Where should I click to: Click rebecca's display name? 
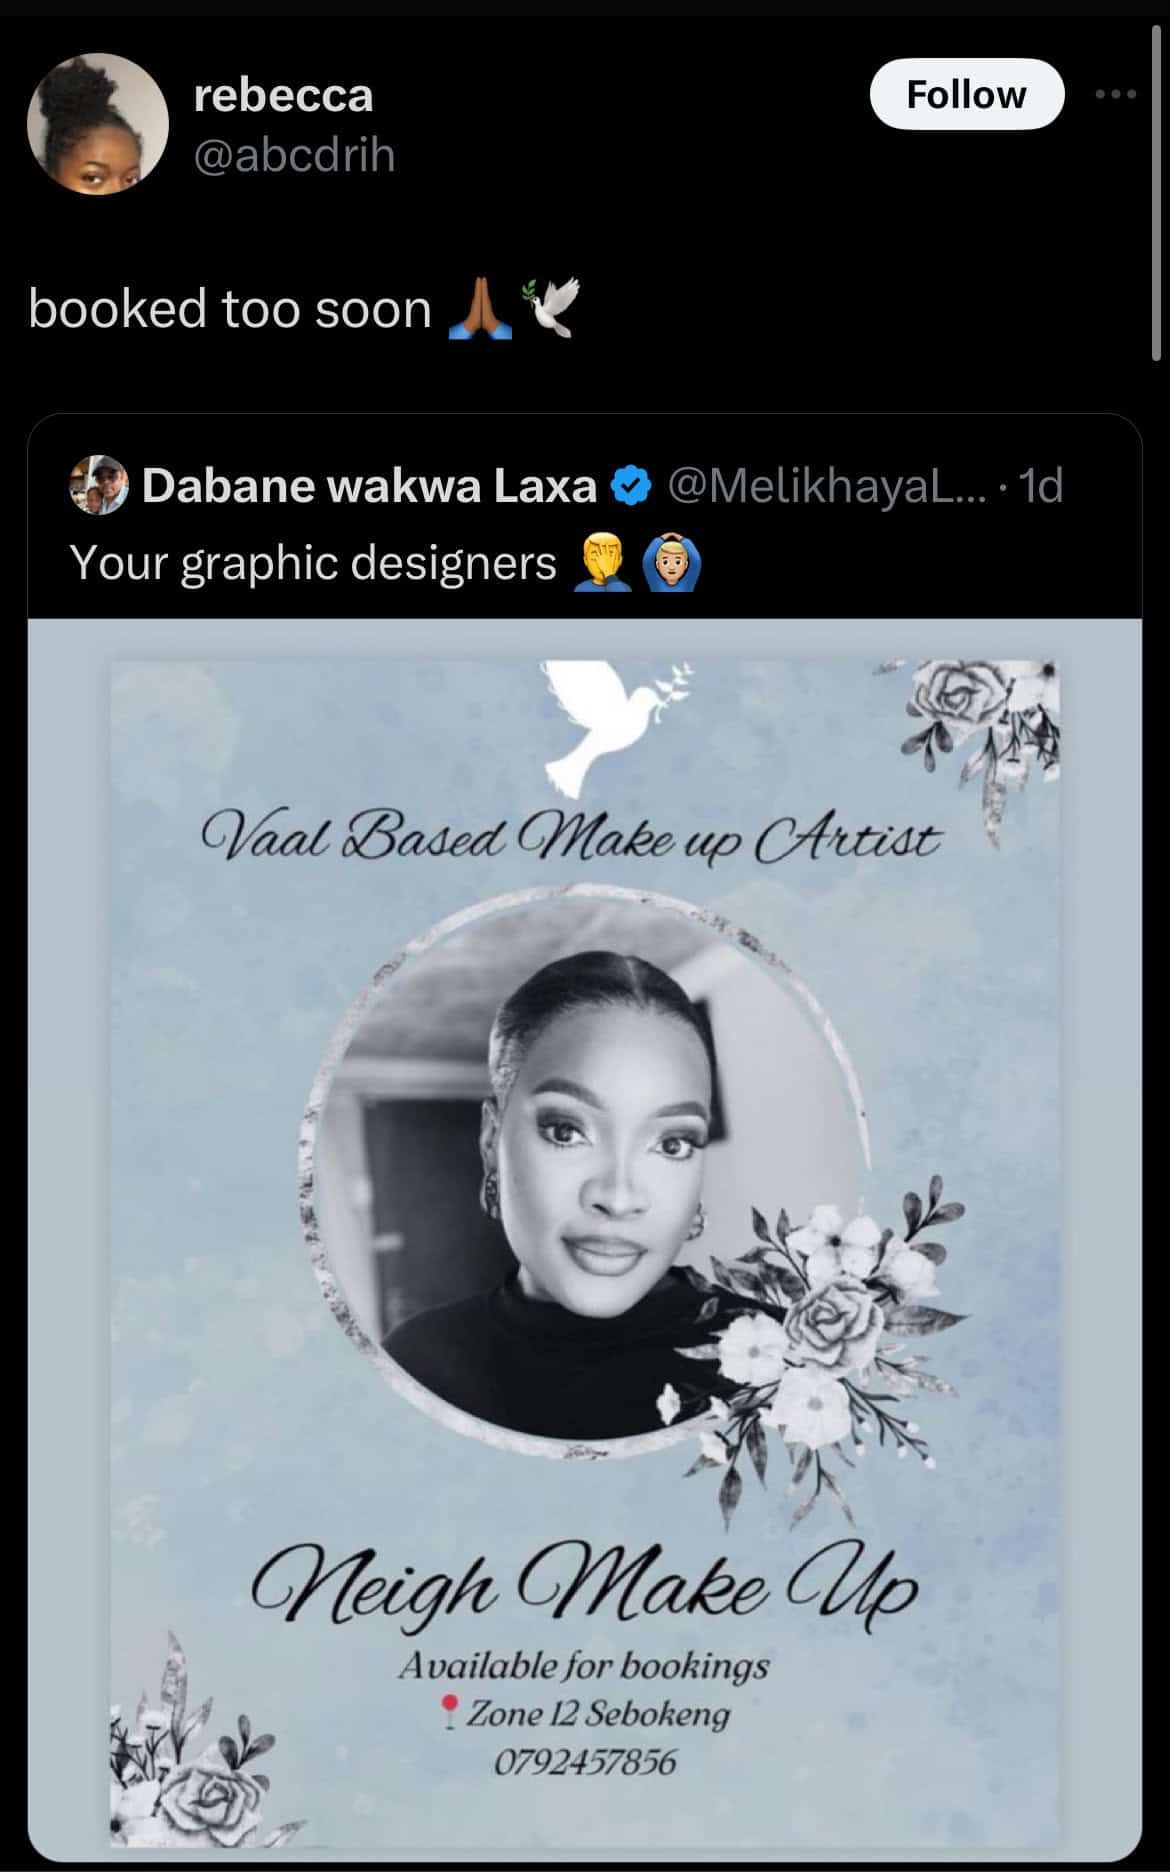click(x=285, y=95)
